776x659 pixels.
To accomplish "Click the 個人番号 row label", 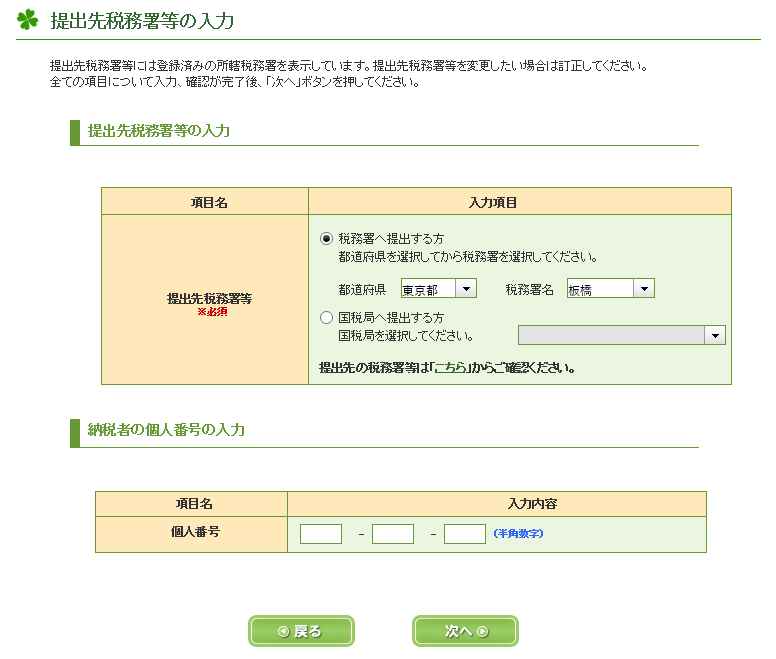I will tap(195, 532).
